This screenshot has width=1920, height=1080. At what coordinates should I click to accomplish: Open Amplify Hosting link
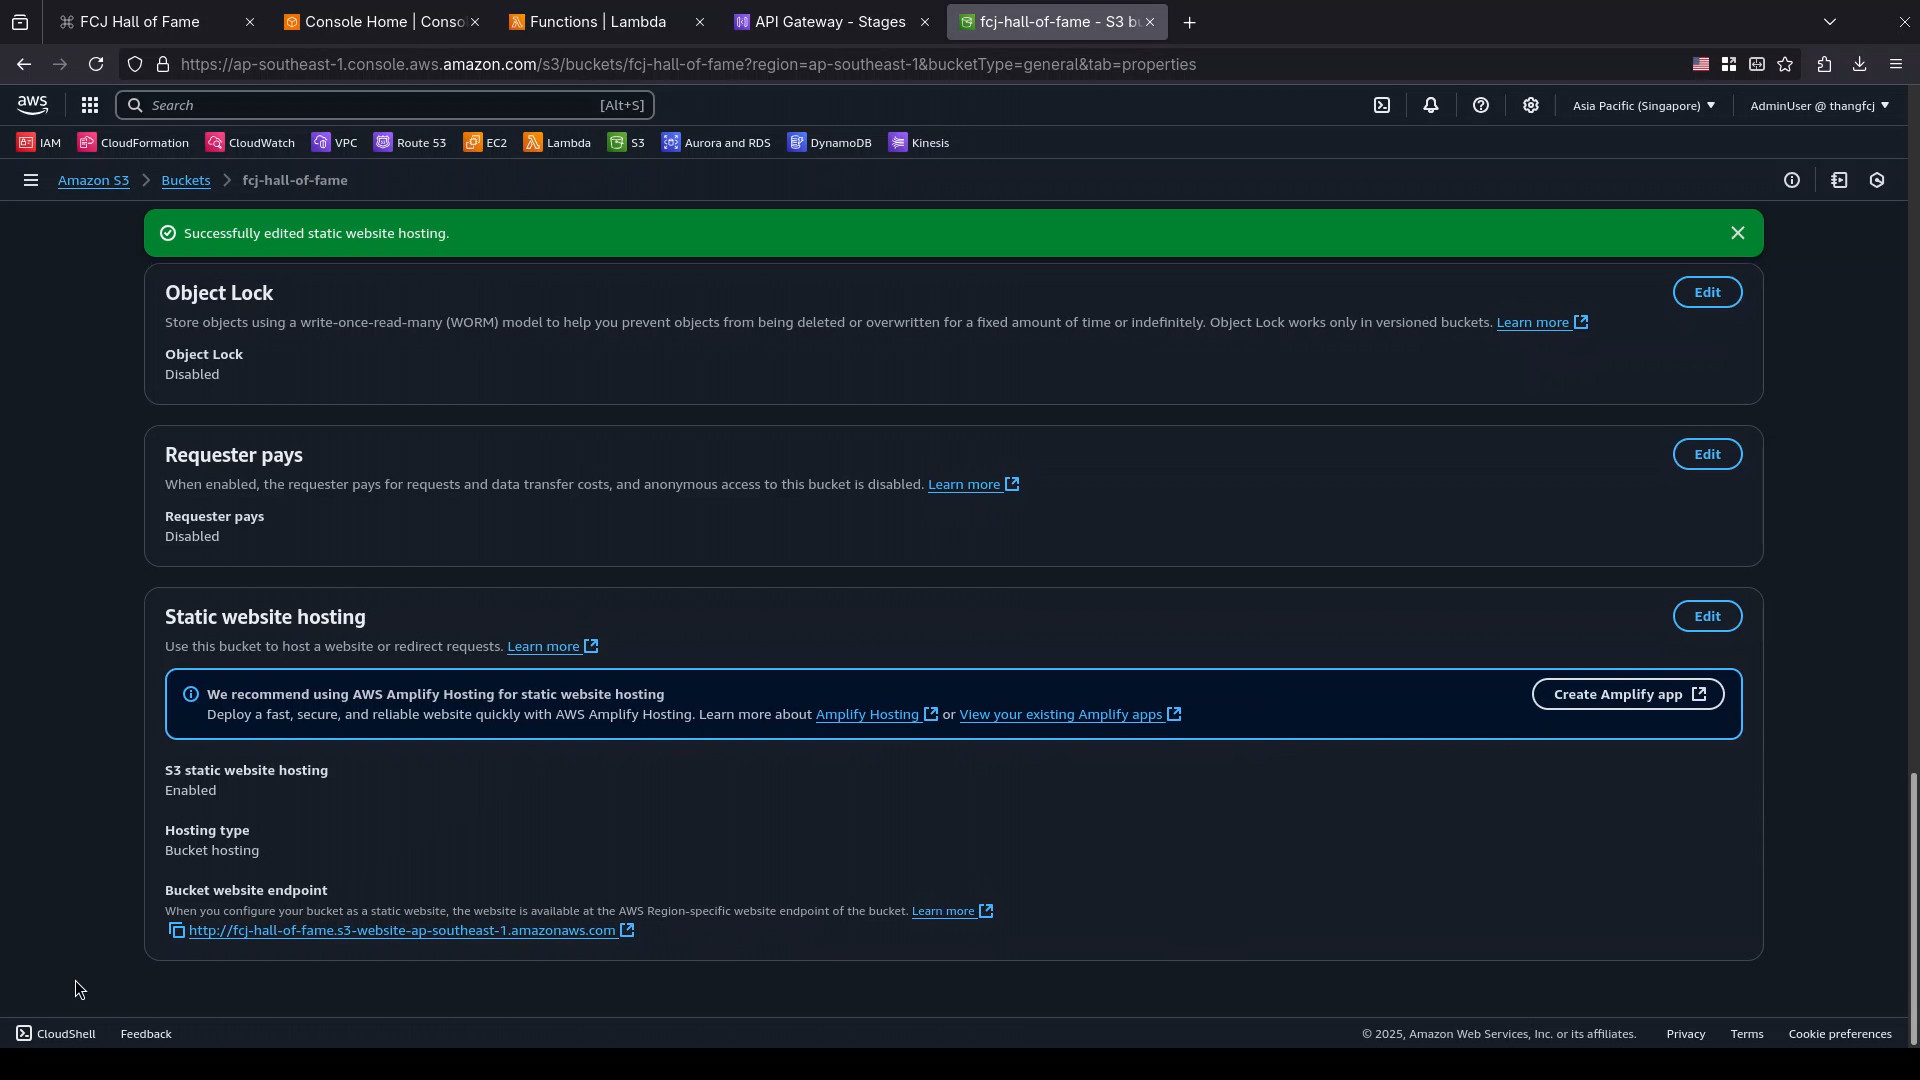click(x=876, y=715)
